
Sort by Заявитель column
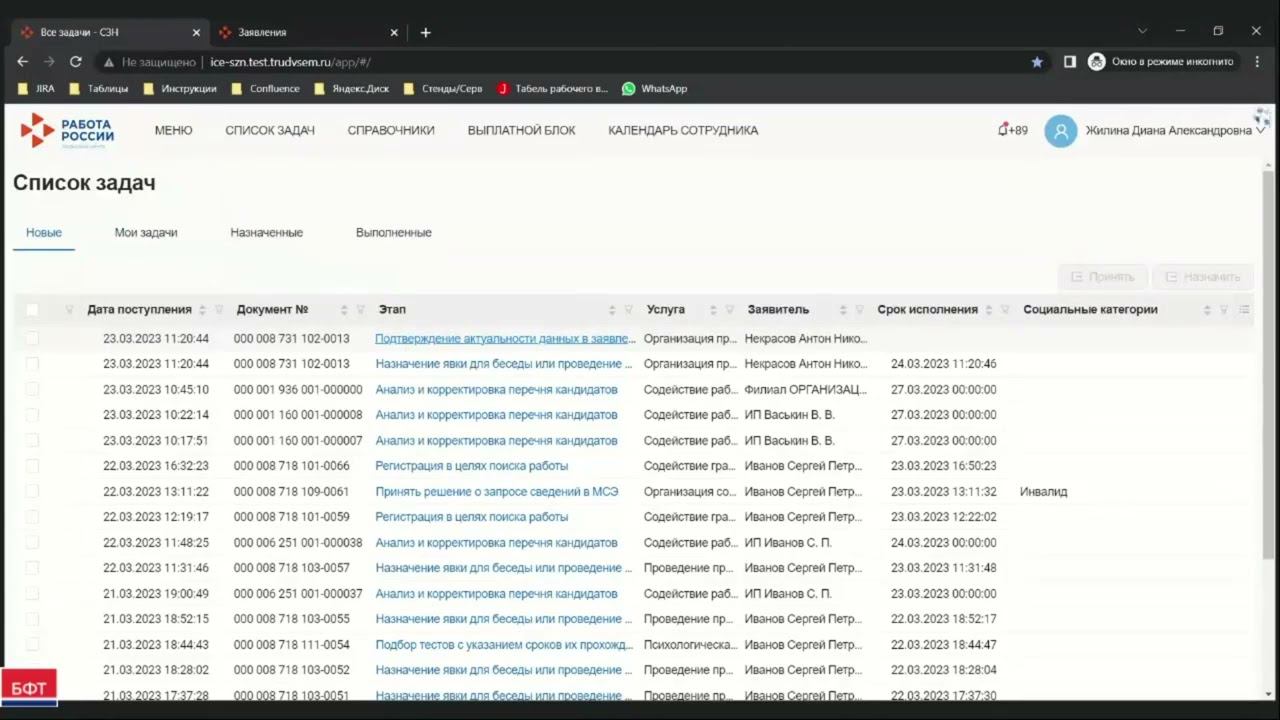click(x=843, y=310)
